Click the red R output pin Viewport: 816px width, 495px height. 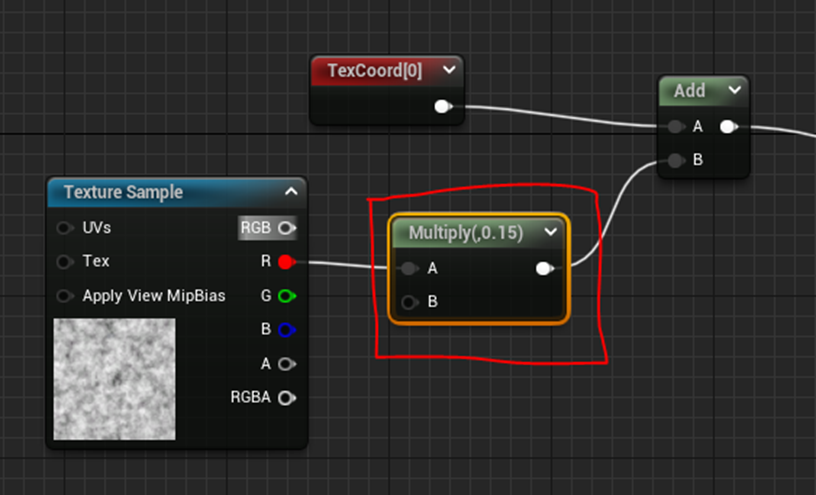pos(287,262)
